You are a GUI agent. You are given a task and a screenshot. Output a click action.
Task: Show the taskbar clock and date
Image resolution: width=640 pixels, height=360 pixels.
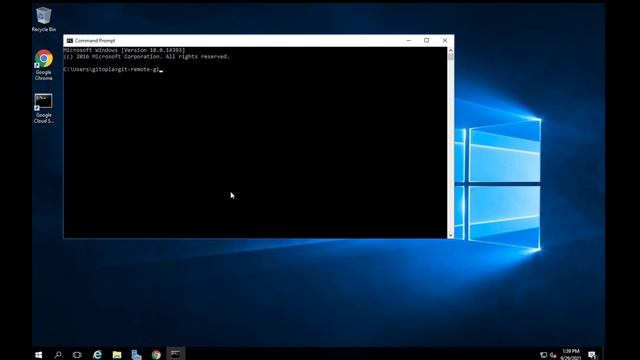click(571, 354)
